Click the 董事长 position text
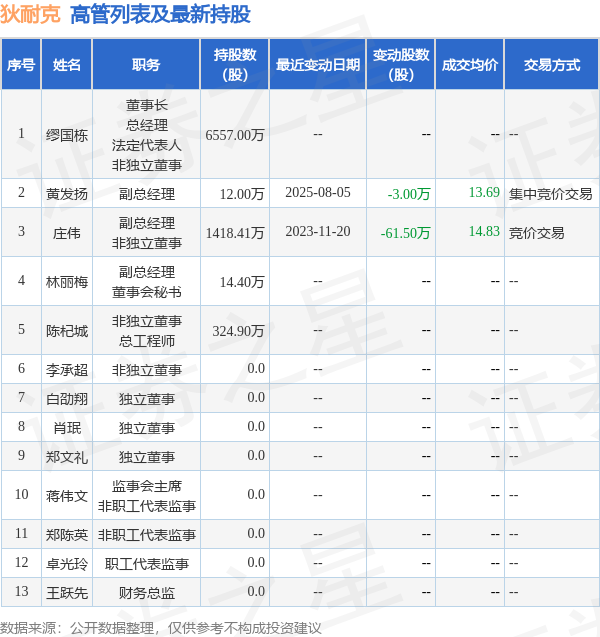Viewport: 600px width, 637px height. (x=146, y=105)
